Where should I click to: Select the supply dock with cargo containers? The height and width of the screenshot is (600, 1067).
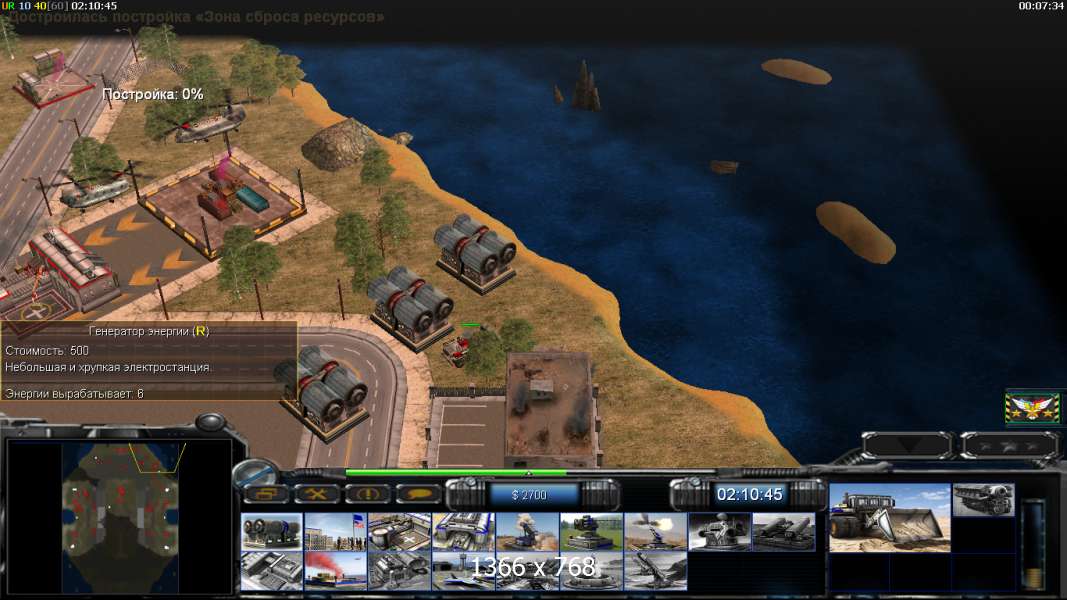pyautogui.click(x=225, y=201)
